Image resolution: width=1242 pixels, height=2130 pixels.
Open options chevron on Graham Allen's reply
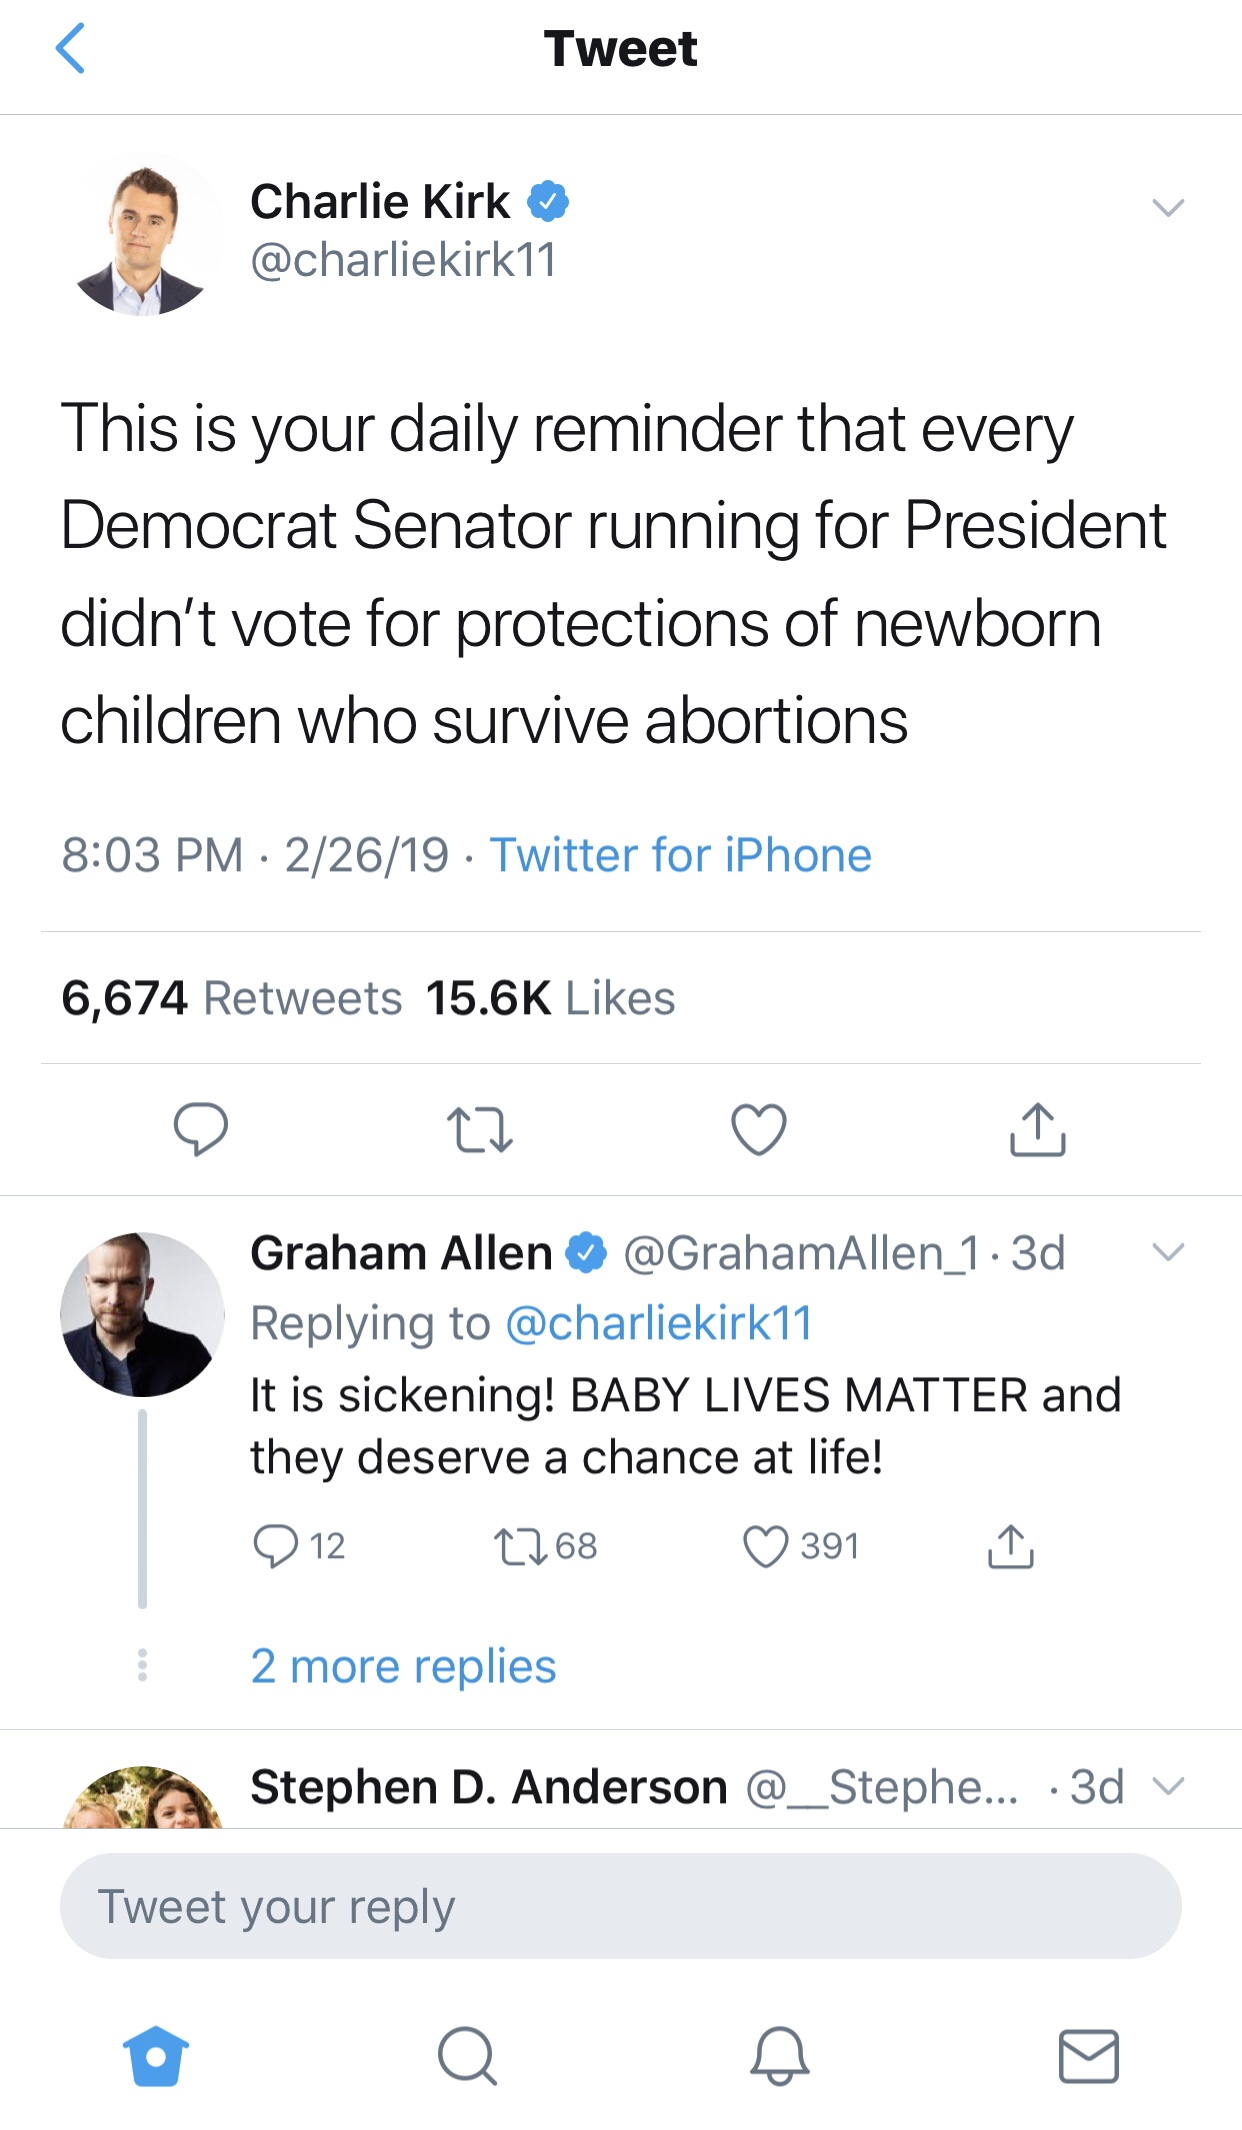[1168, 1252]
